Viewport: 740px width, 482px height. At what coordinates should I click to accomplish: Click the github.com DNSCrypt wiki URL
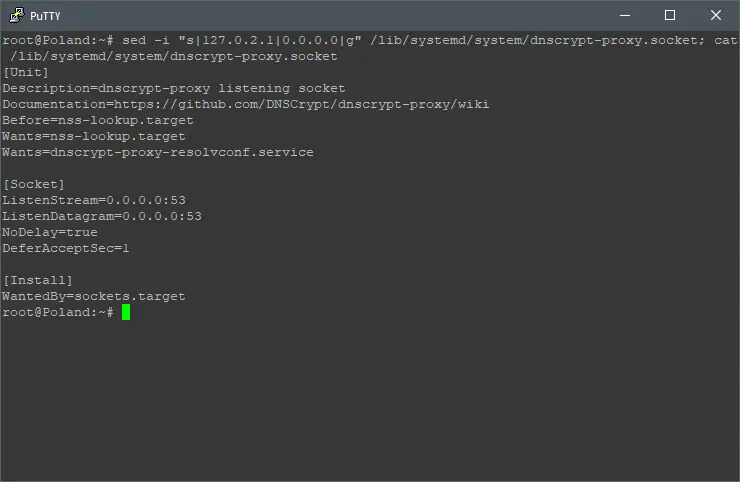301,104
